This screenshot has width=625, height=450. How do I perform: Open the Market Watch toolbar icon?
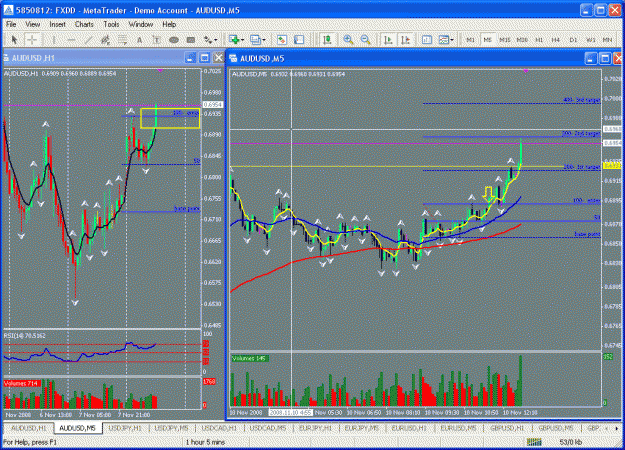click(x=282, y=39)
